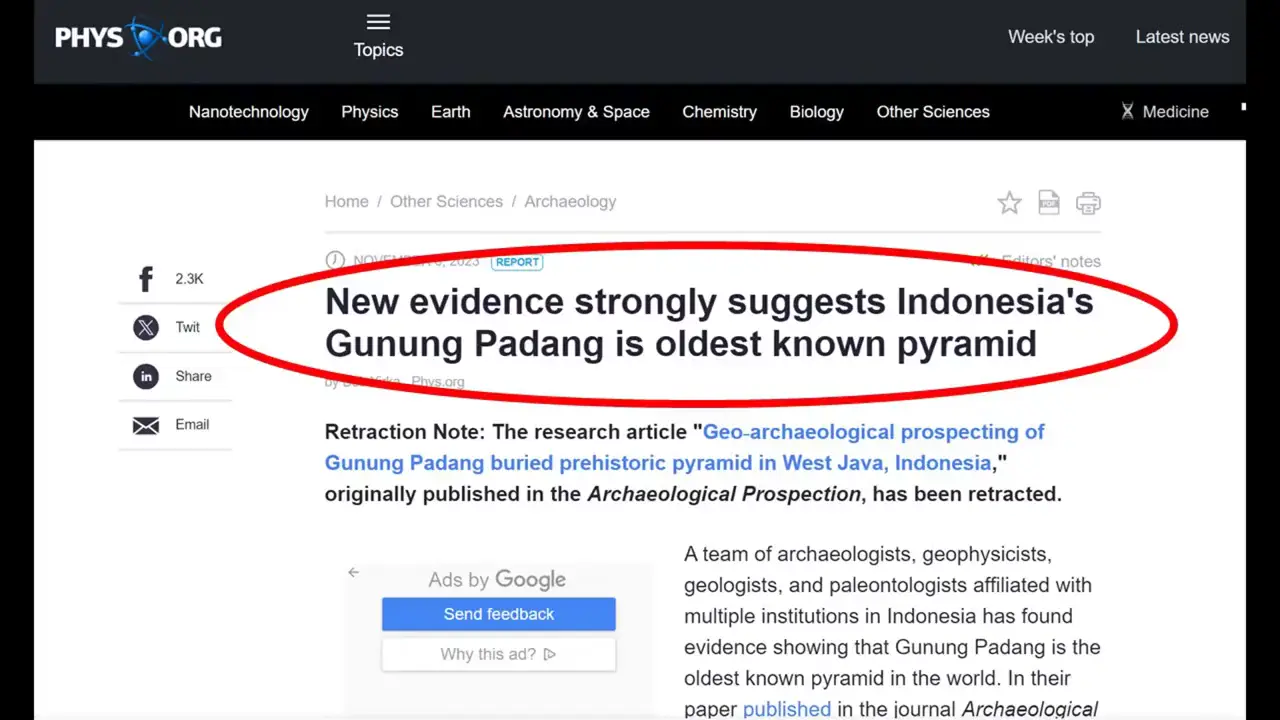This screenshot has height=720, width=1280.
Task: Open the Topics hamburger menu
Action: [378, 22]
